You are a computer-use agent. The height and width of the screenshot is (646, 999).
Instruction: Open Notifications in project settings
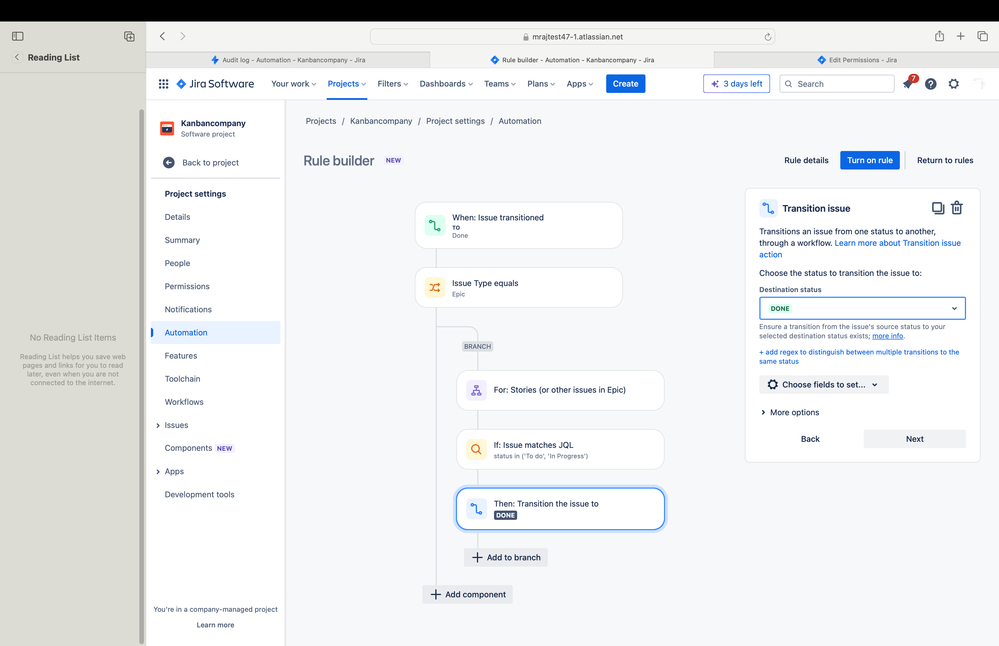pyautogui.click(x=188, y=310)
